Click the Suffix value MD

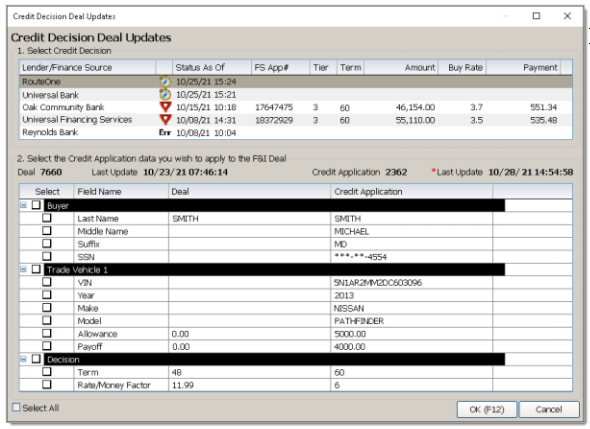coord(341,244)
